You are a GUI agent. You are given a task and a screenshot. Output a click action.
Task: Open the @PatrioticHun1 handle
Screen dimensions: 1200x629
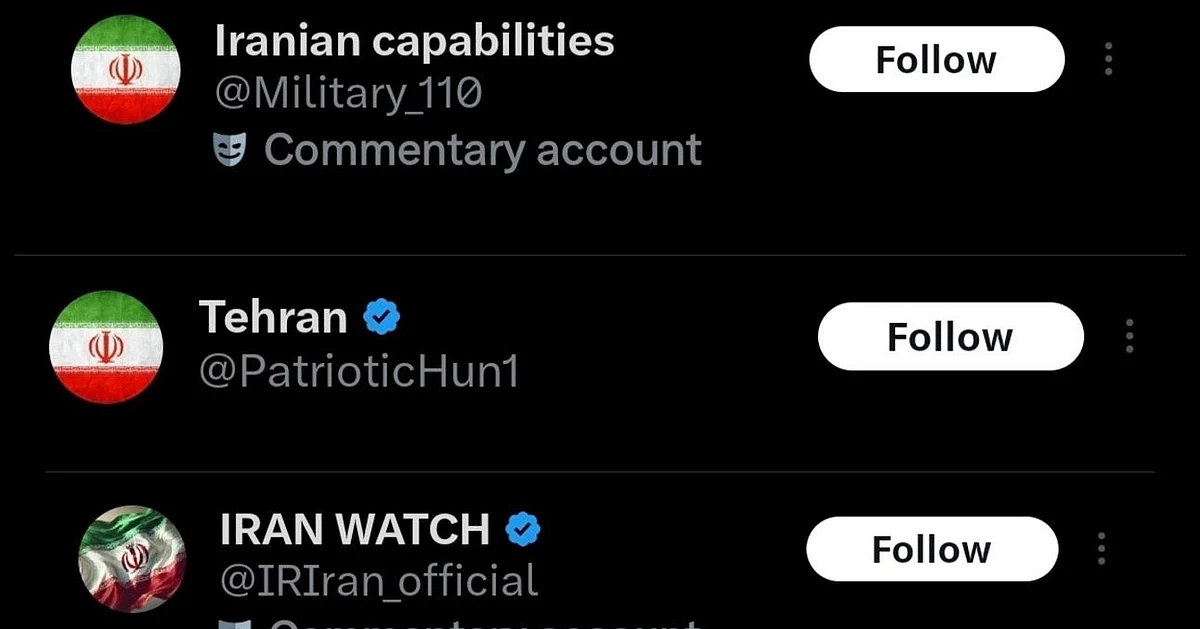(360, 371)
